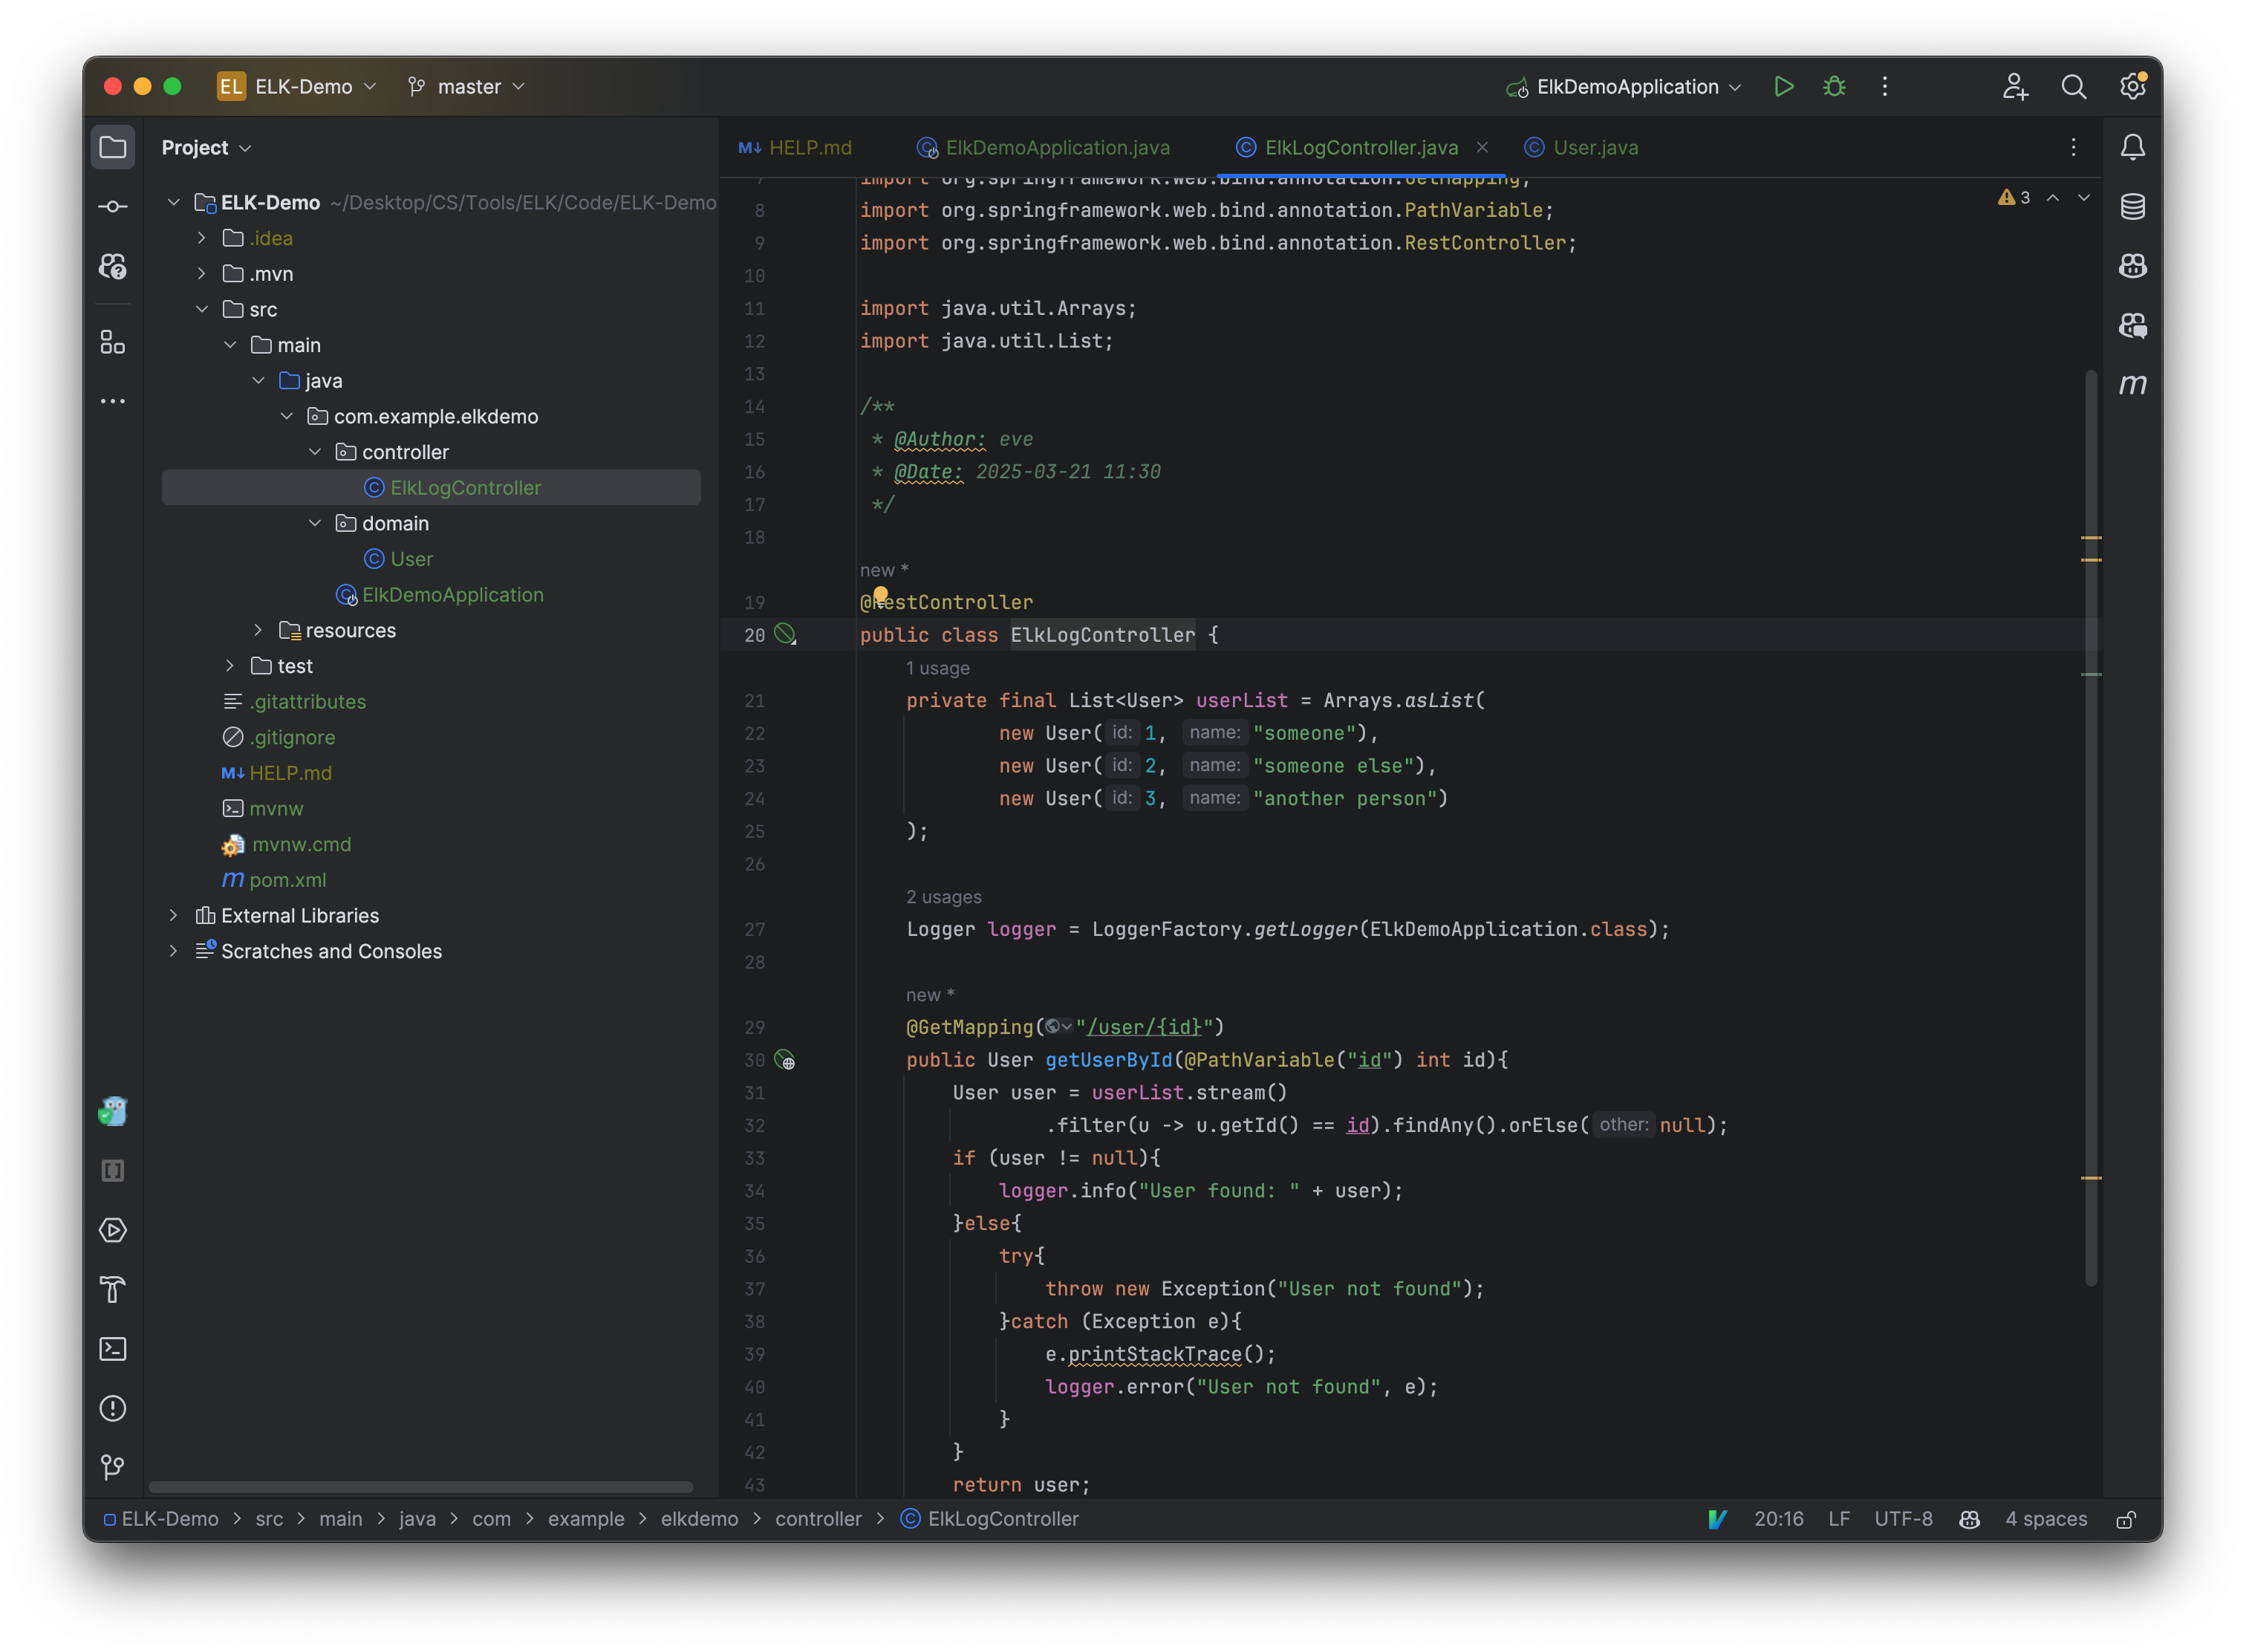Open Notifications via the bell icon
This screenshot has height=1652, width=2246.
click(x=2132, y=147)
